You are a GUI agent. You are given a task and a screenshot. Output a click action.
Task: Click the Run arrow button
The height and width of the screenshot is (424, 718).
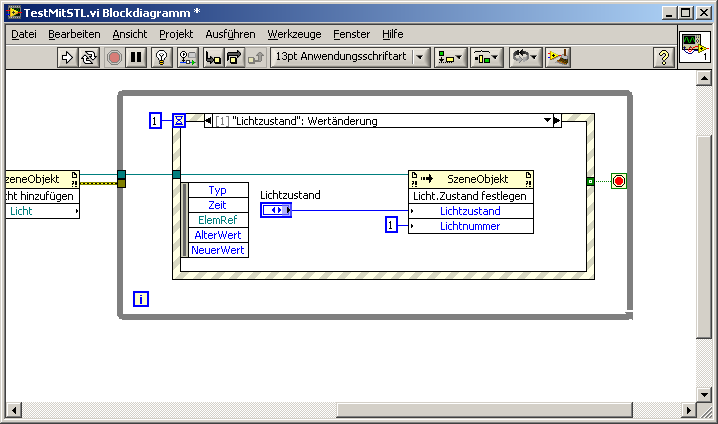[x=67, y=57]
